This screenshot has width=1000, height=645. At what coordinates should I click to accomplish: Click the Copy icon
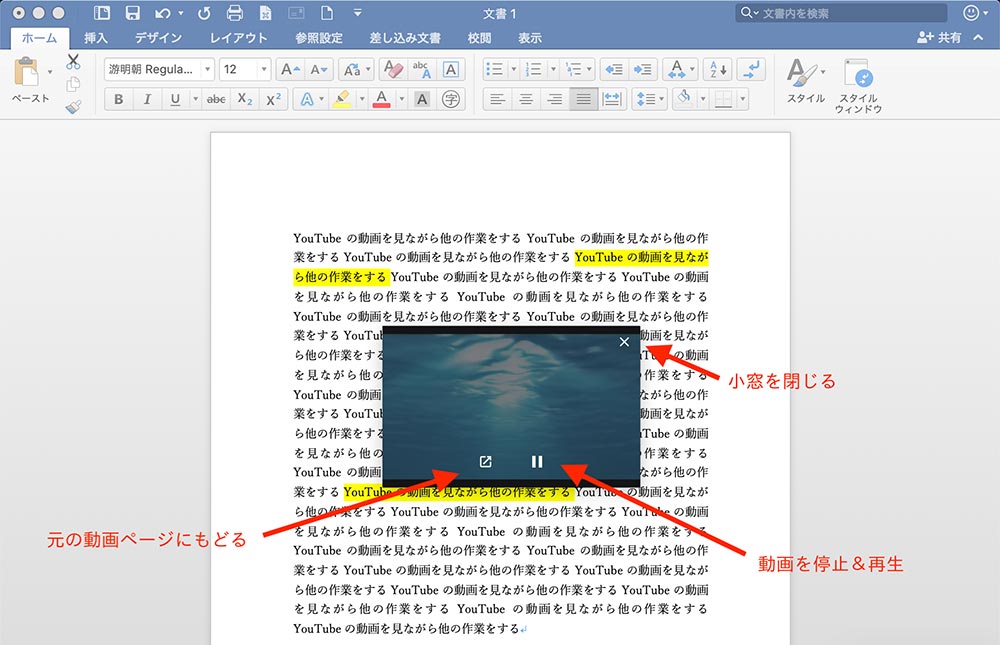coord(73,84)
